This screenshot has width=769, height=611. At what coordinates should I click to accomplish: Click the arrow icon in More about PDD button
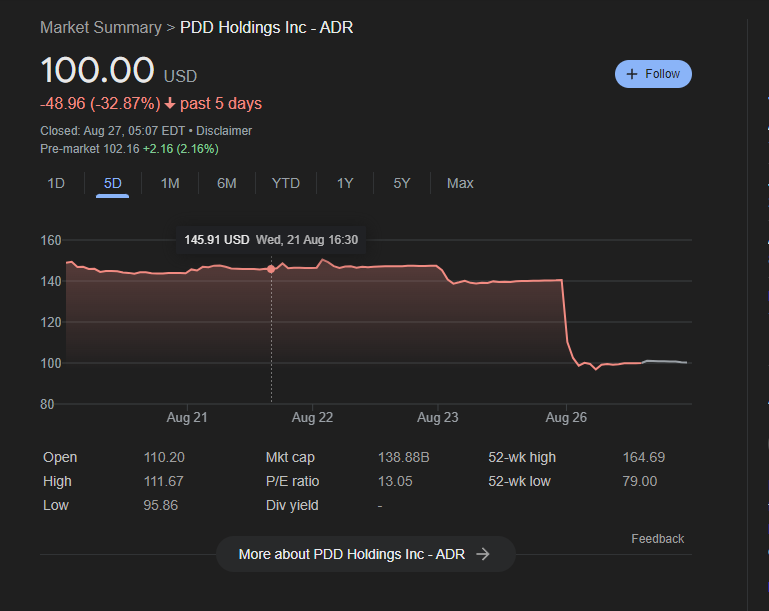point(483,554)
